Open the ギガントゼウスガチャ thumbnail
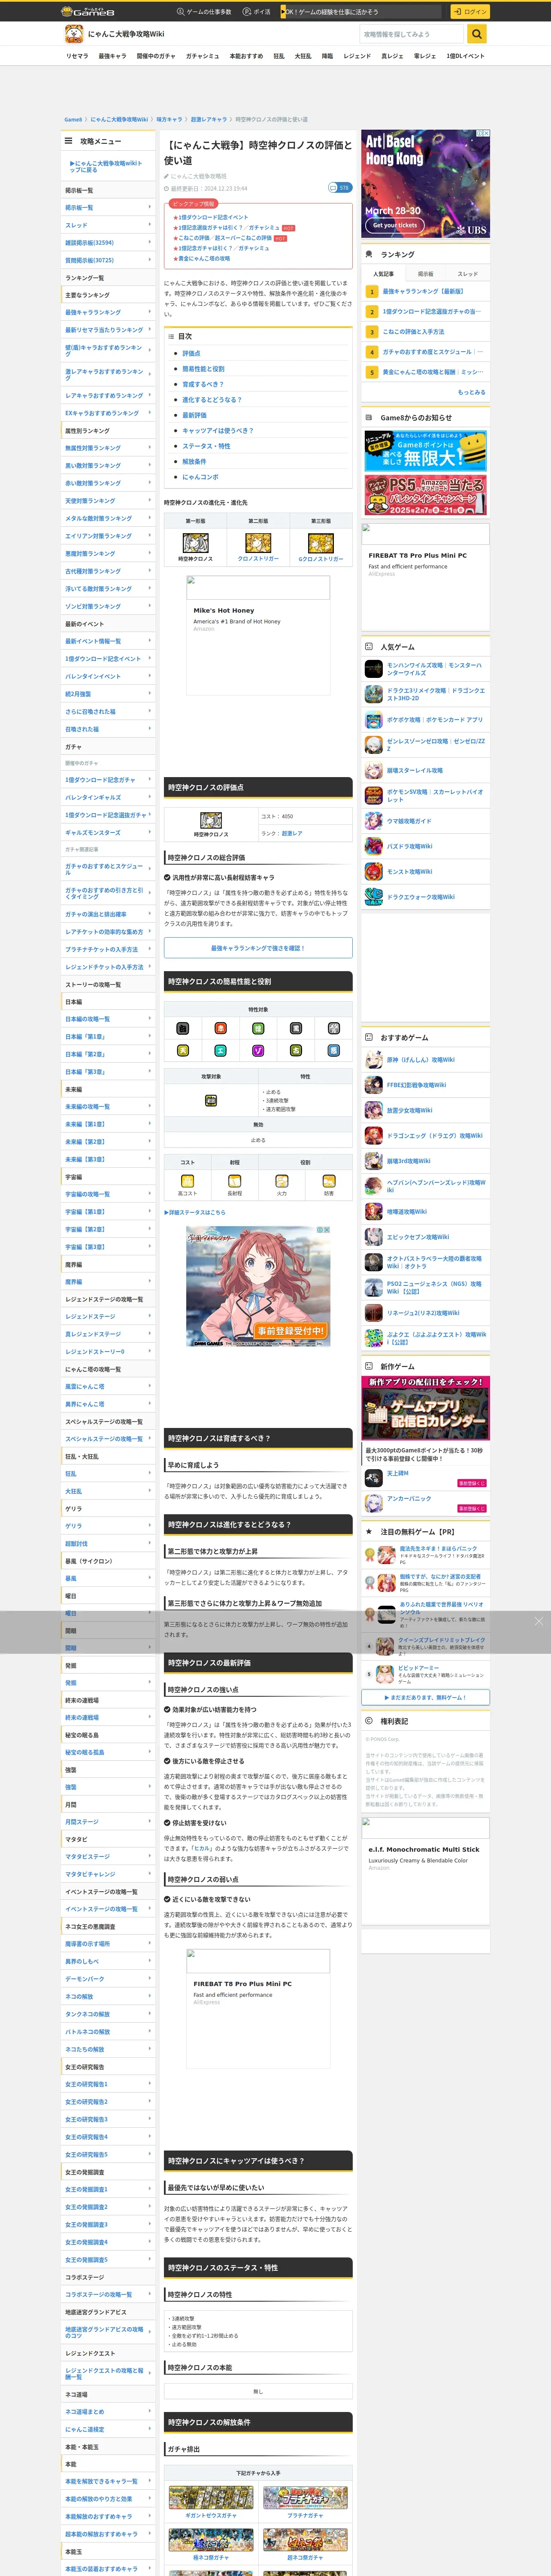 coord(211,2497)
